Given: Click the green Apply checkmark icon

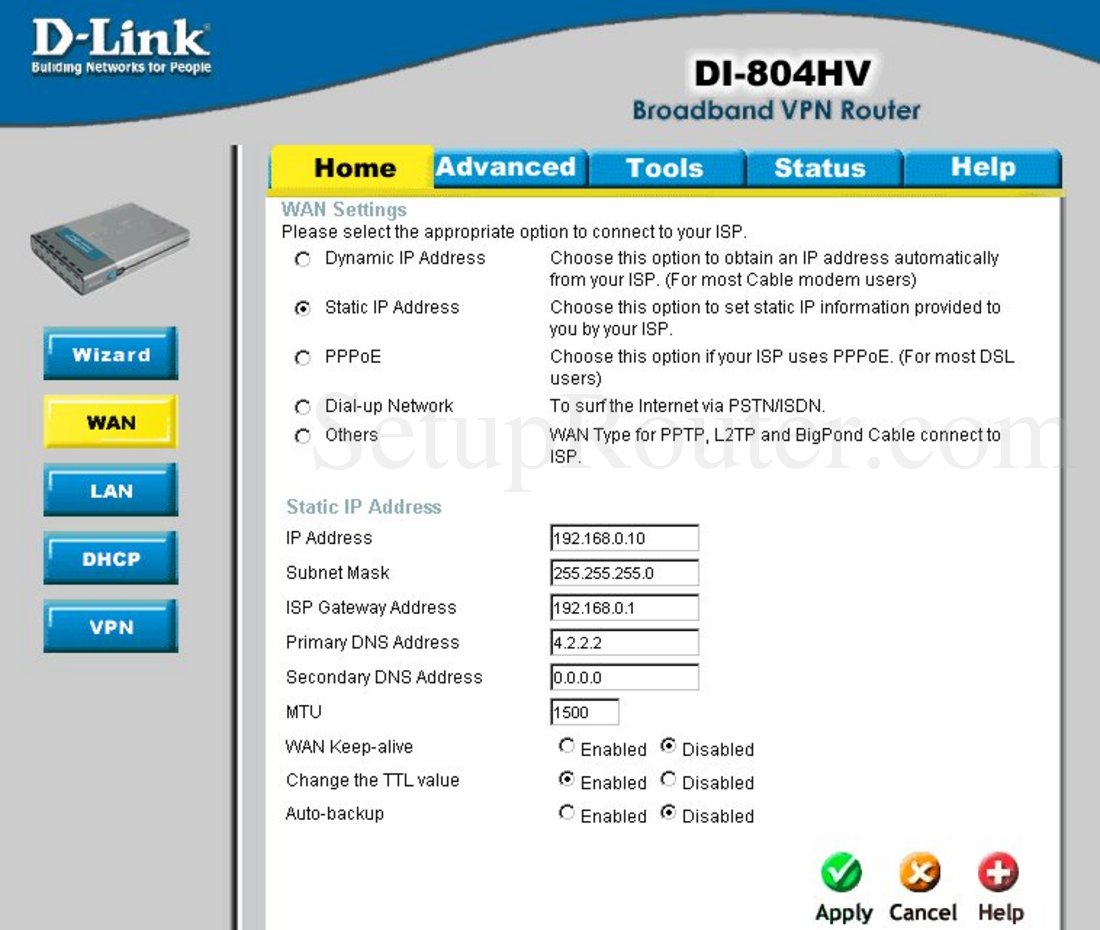Looking at the screenshot, I should pyautogui.click(x=842, y=872).
